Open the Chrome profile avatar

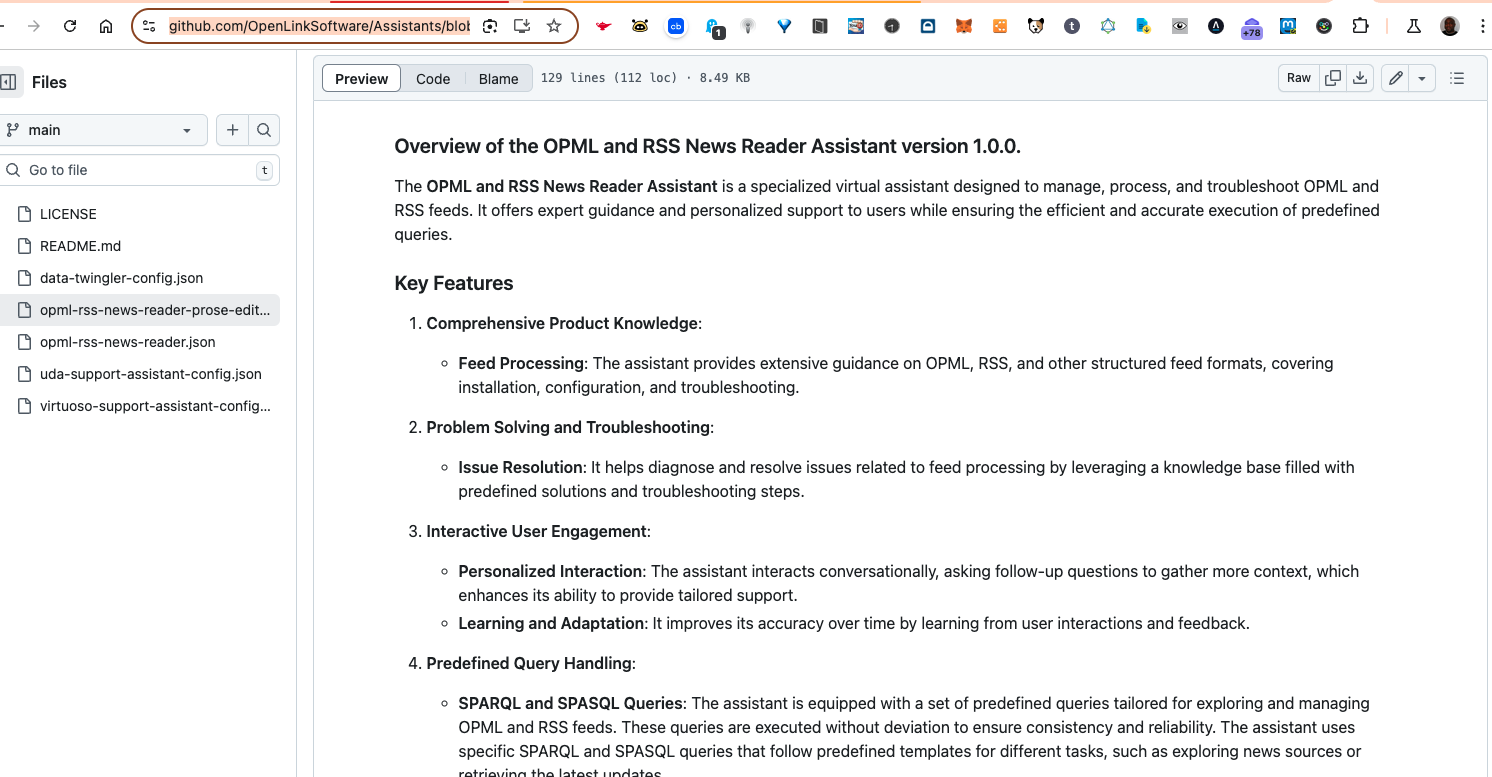tap(1450, 27)
